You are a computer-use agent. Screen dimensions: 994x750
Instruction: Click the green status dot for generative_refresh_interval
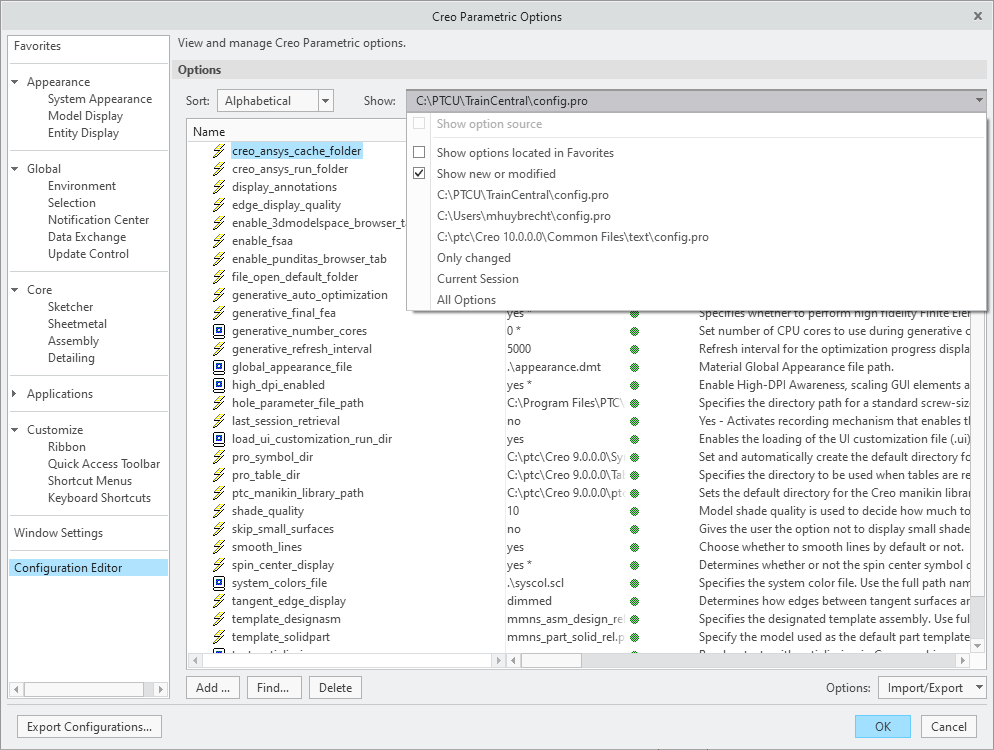pos(634,349)
